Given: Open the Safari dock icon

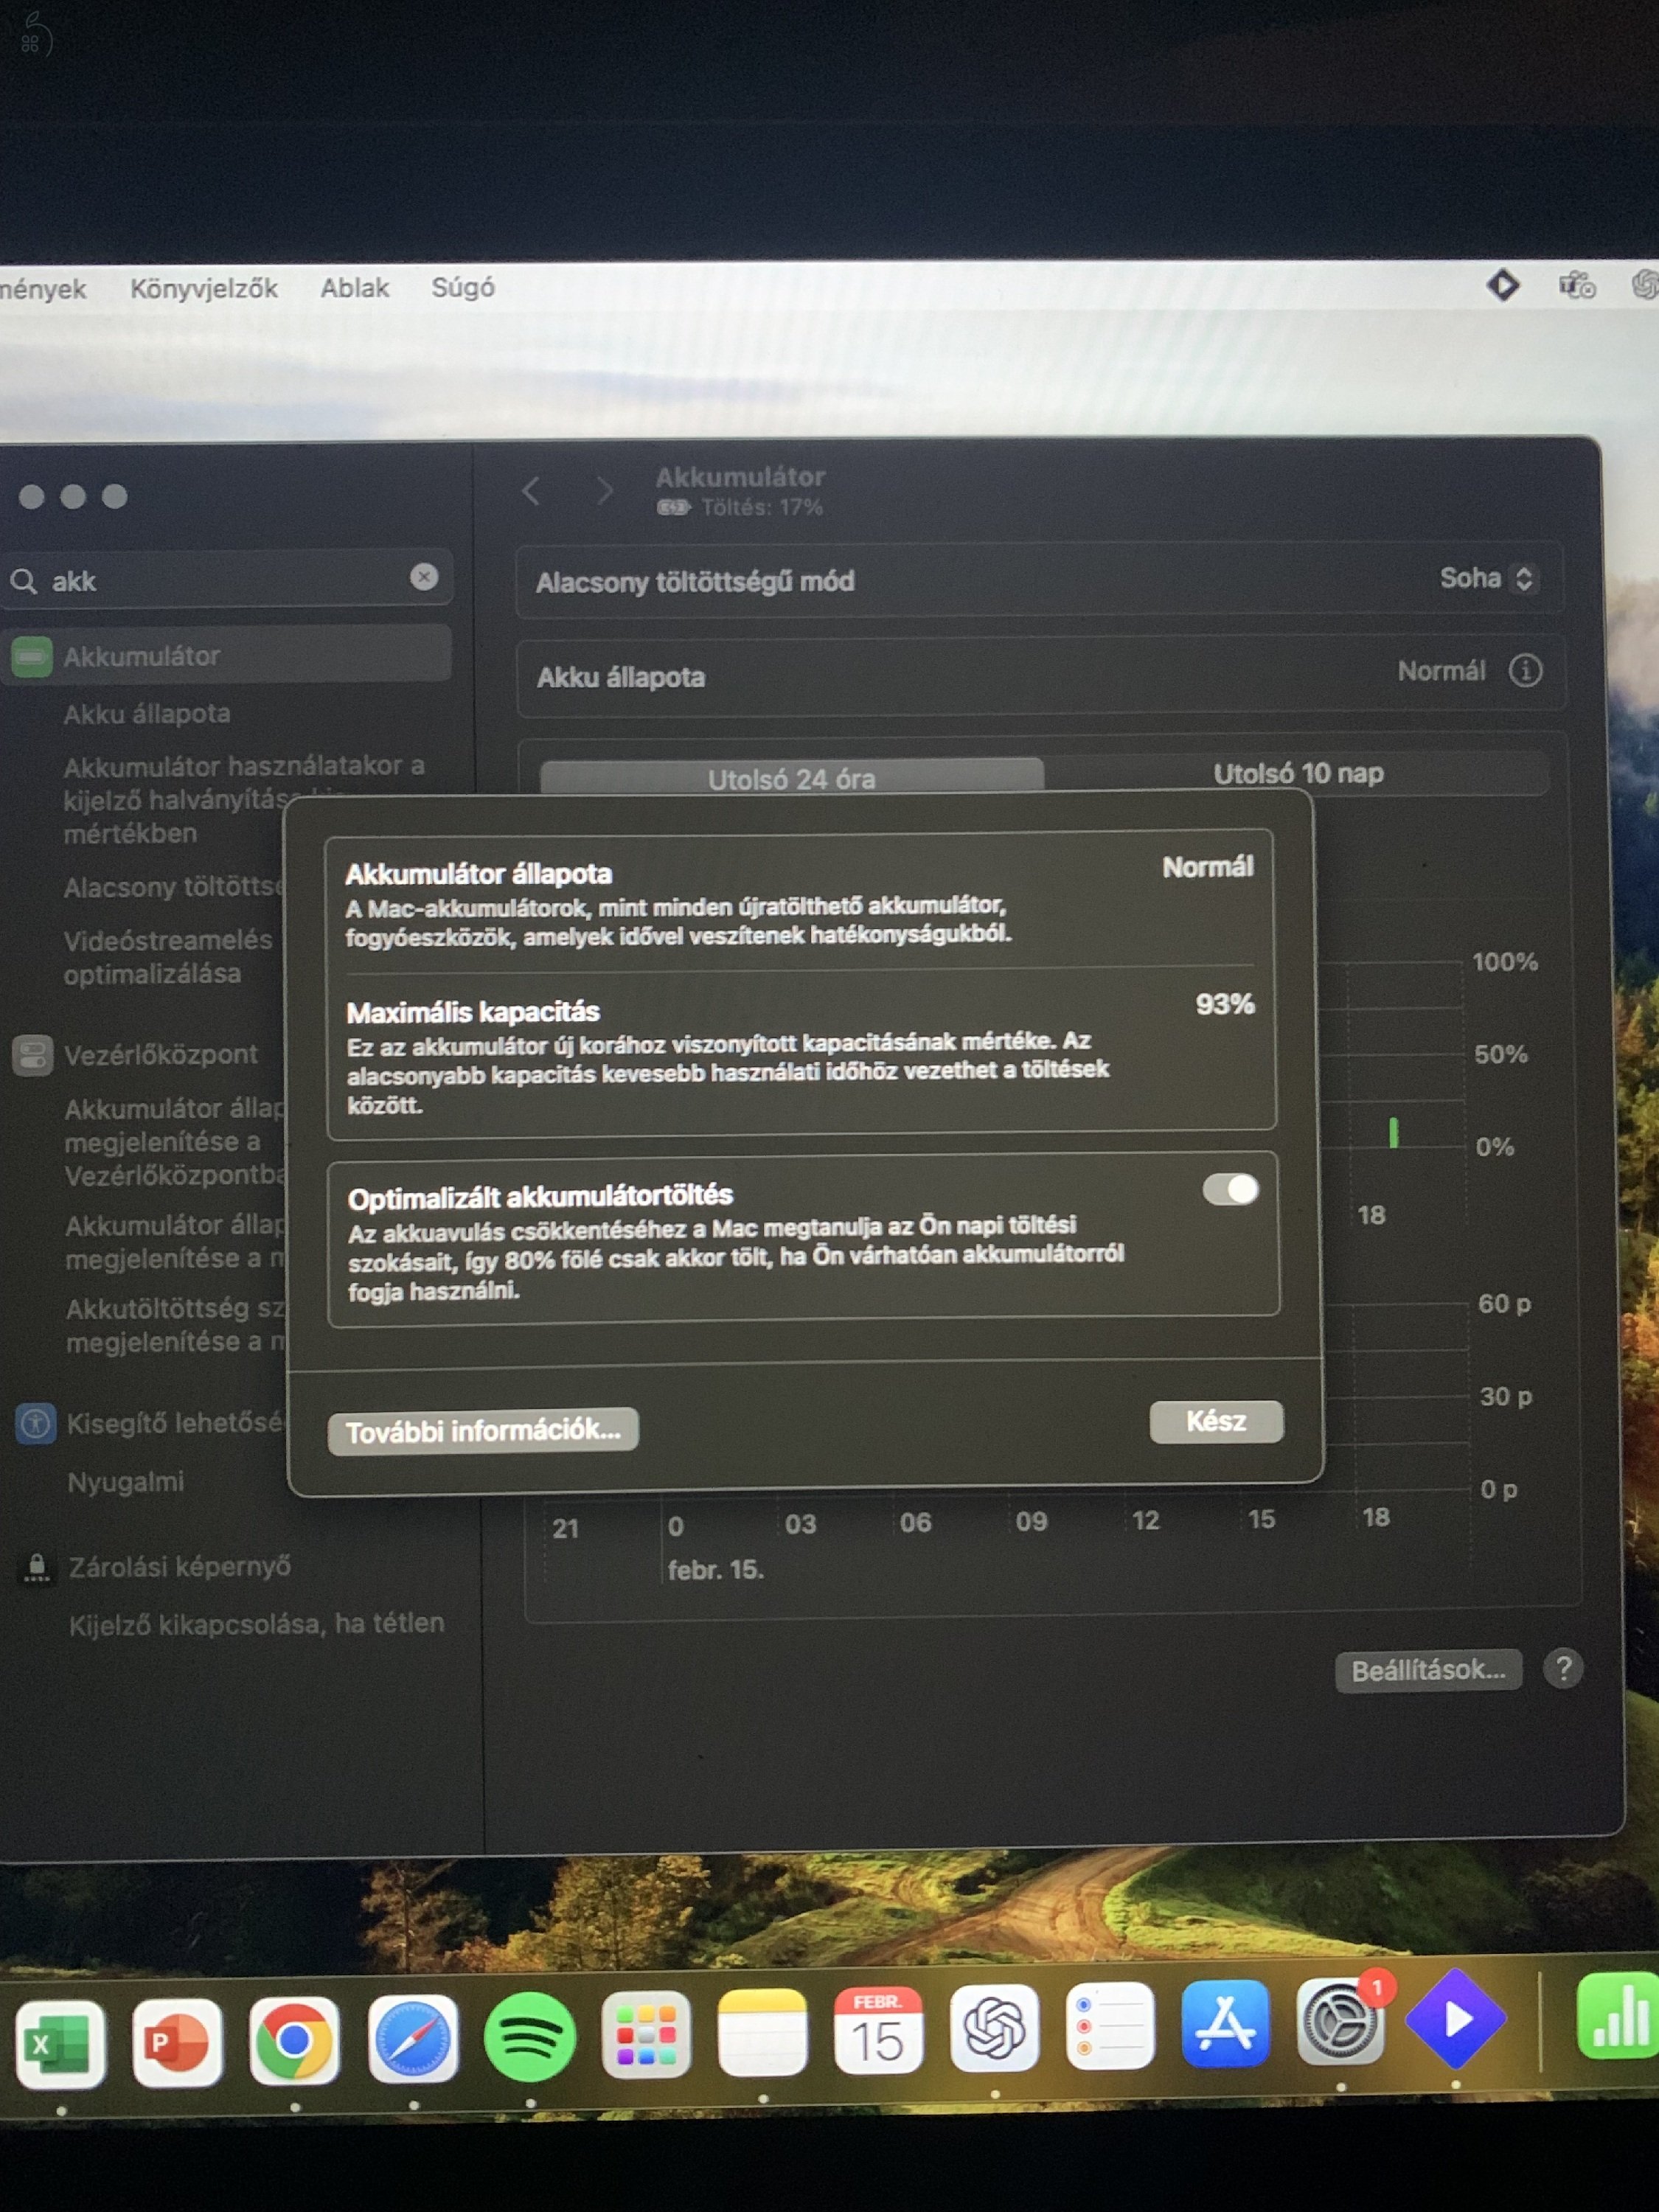Looking at the screenshot, I should click(x=412, y=2039).
